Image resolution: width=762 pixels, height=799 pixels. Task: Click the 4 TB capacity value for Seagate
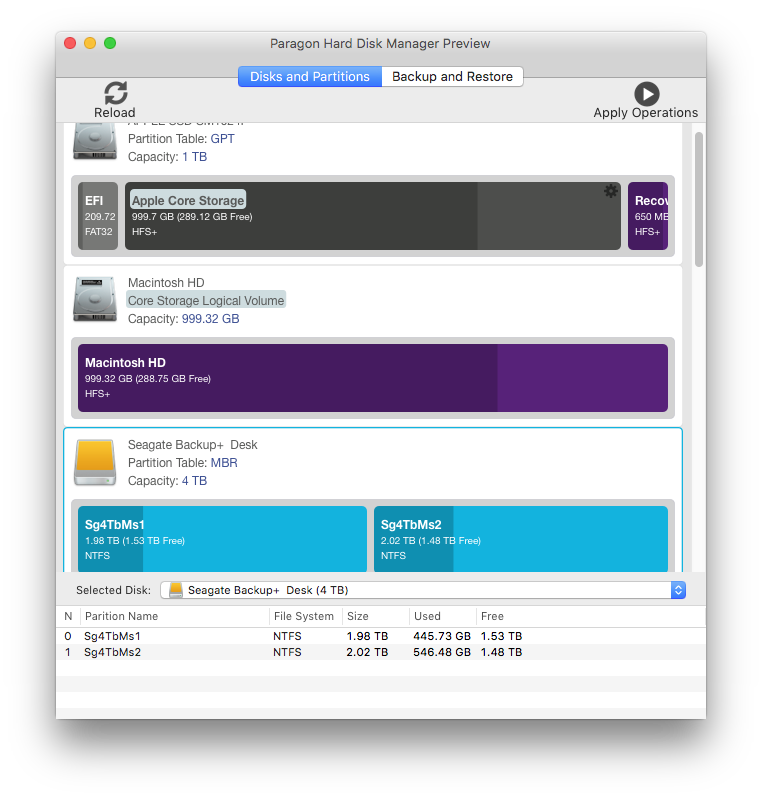pyautogui.click(x=194, y=481)
